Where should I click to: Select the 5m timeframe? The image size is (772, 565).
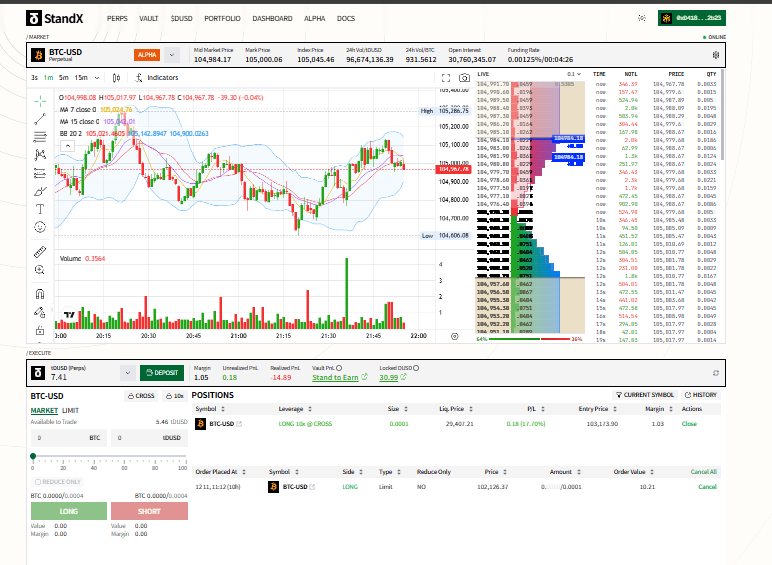click(x=64, y=78)
